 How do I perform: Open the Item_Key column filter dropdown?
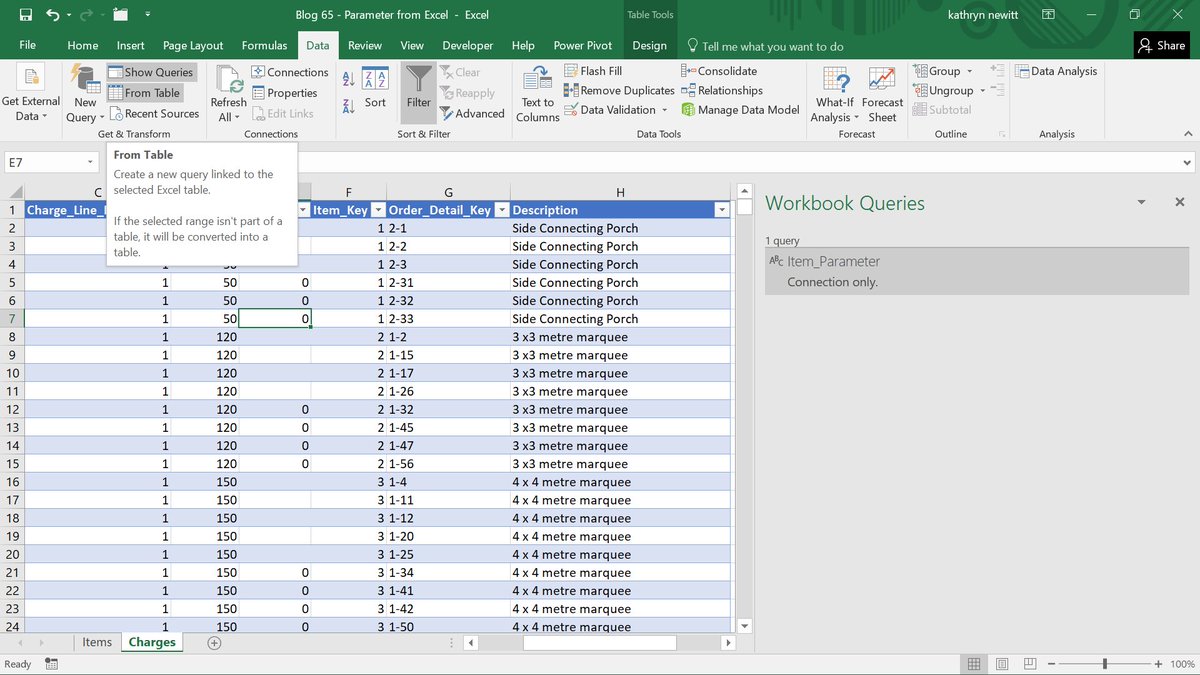[378, 210]
